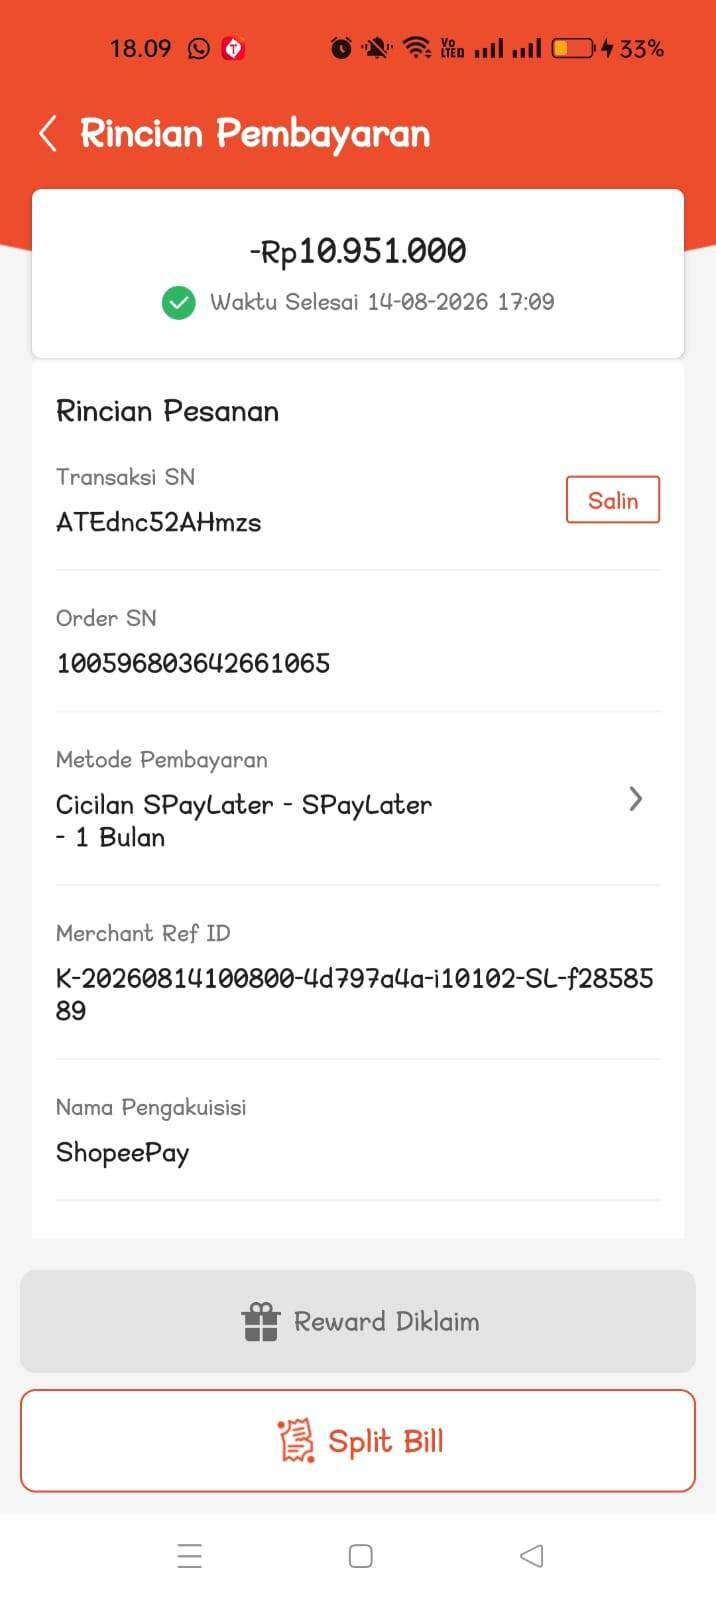Tap the receipt icon on Split Bill
The height and width of the screenshot is (1600, 716).
point(296,1441)
